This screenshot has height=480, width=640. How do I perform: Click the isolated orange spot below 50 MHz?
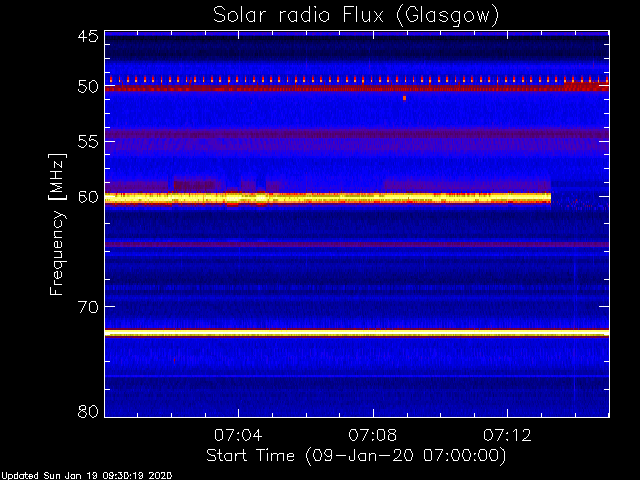(x=404, y=98)
